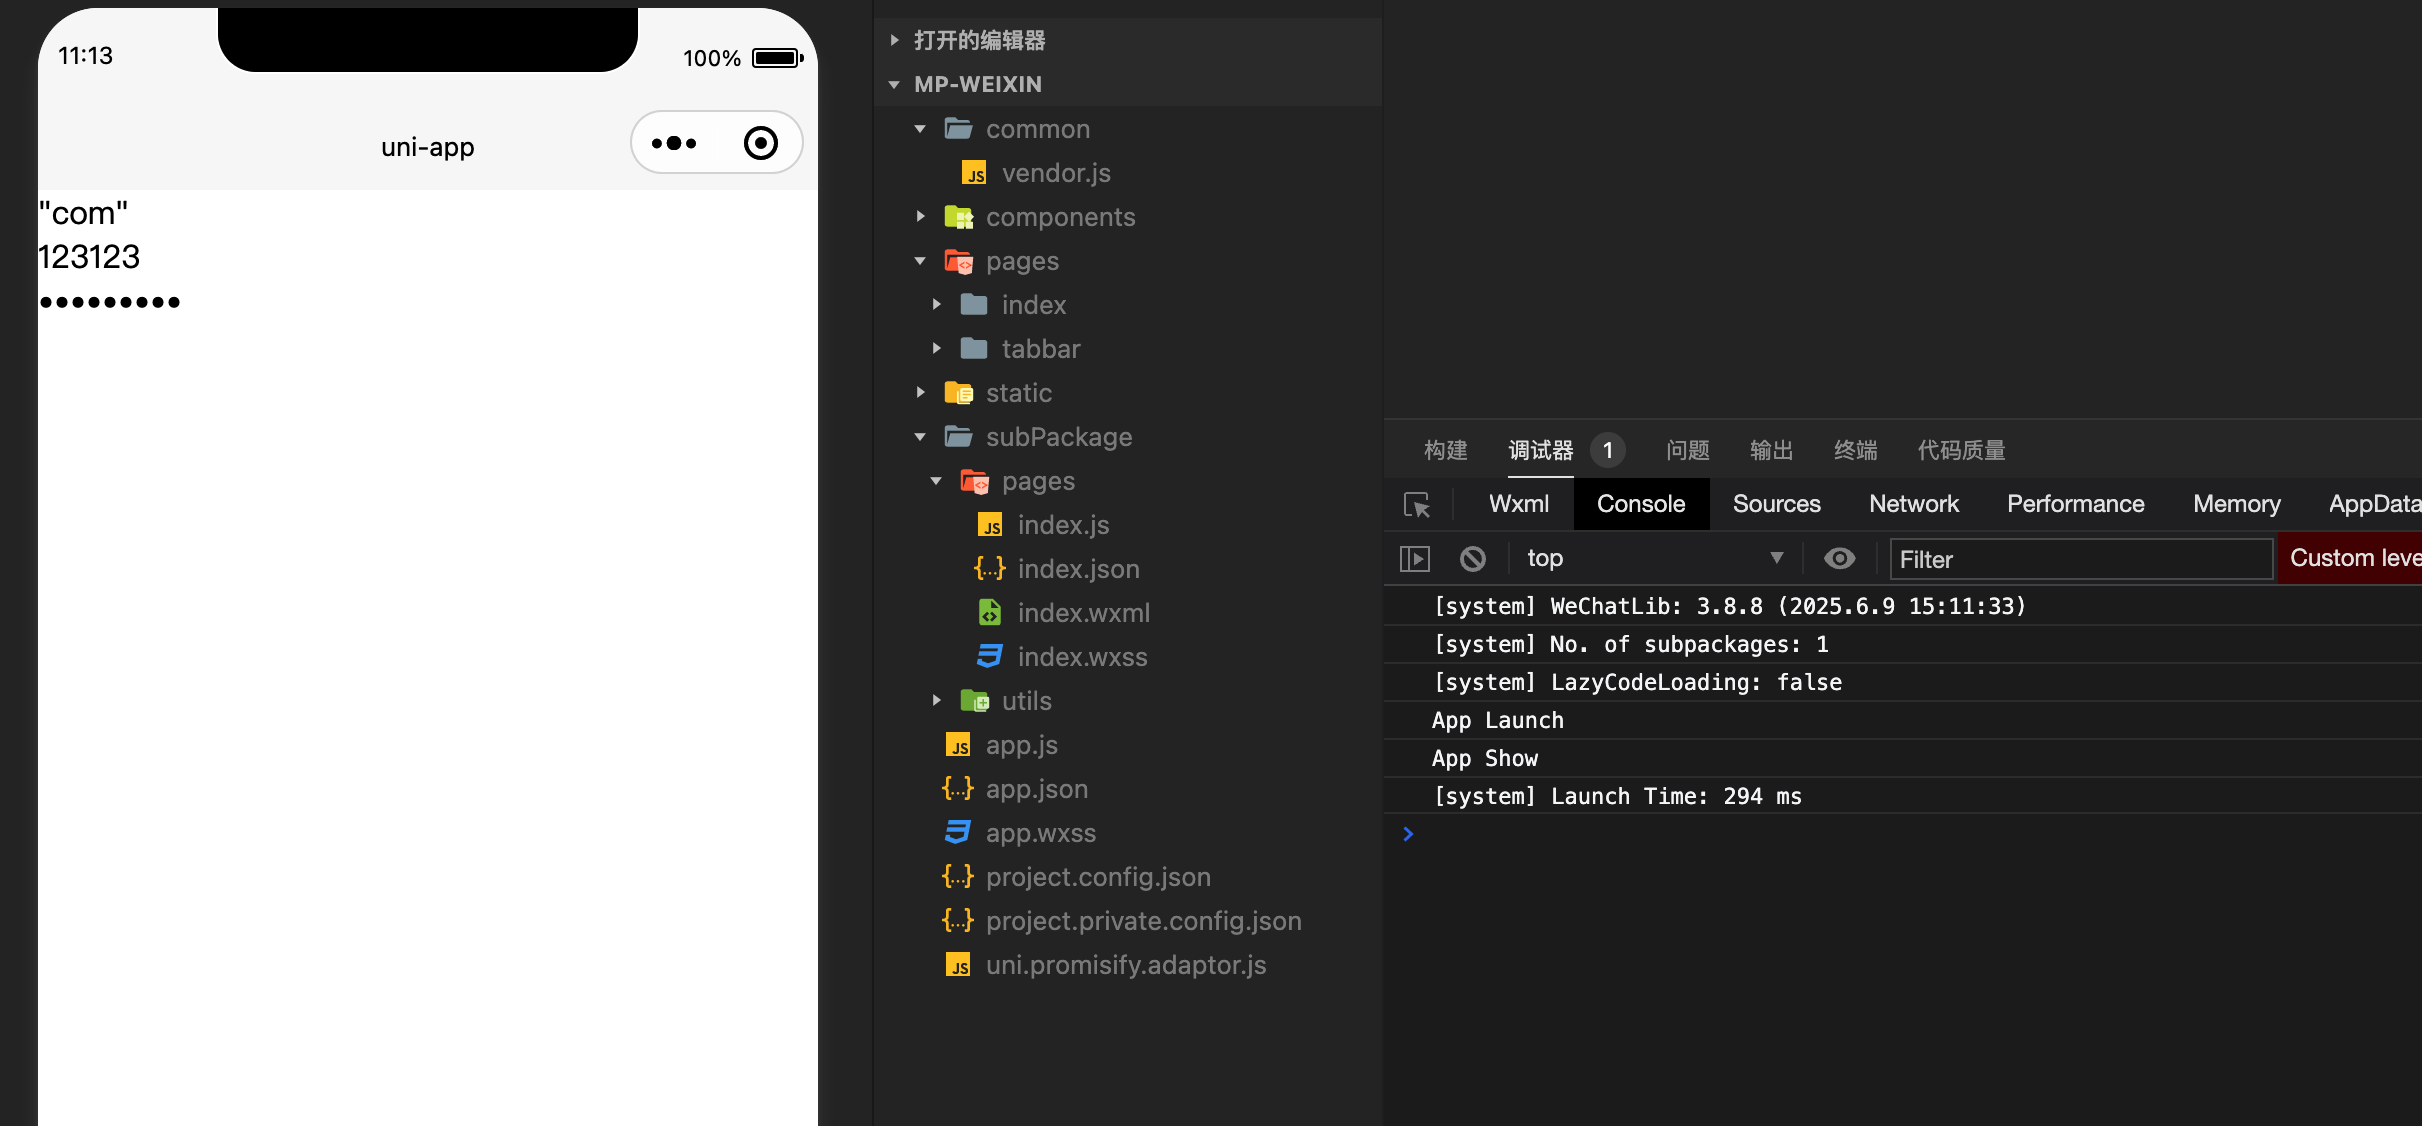Viewport: 2422px width, 1126px height.
Task: Open the Sources devtools tab
Action: [x=1777, y=504]
